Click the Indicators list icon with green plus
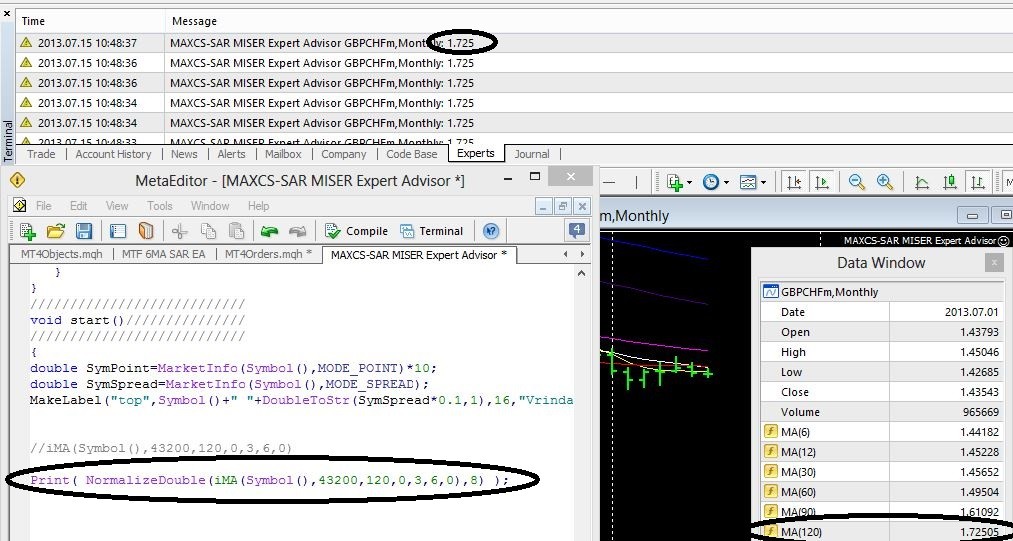Image resolution: width=1013 pixels, height=541 pixels. pyautogui.click(x=674, y=182)
